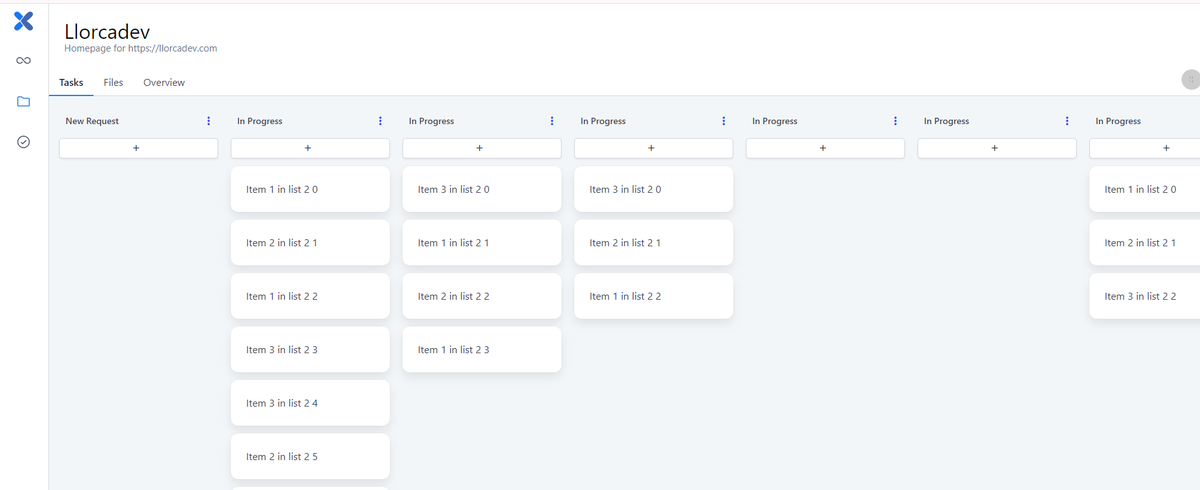The image size is (1200, 490).
Task: Open 'Item 3 in list 2 0' in third In Progress column
Action: click(653, 189)
